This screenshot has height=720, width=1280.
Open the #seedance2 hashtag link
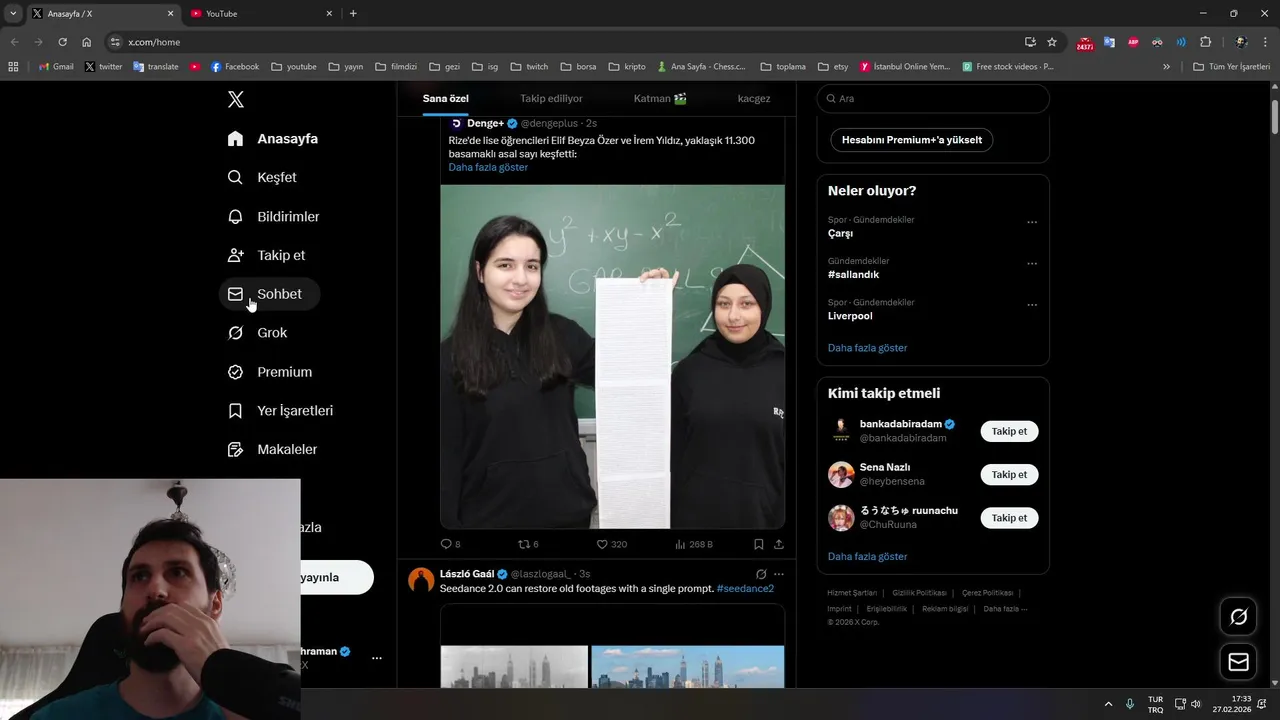745,589
